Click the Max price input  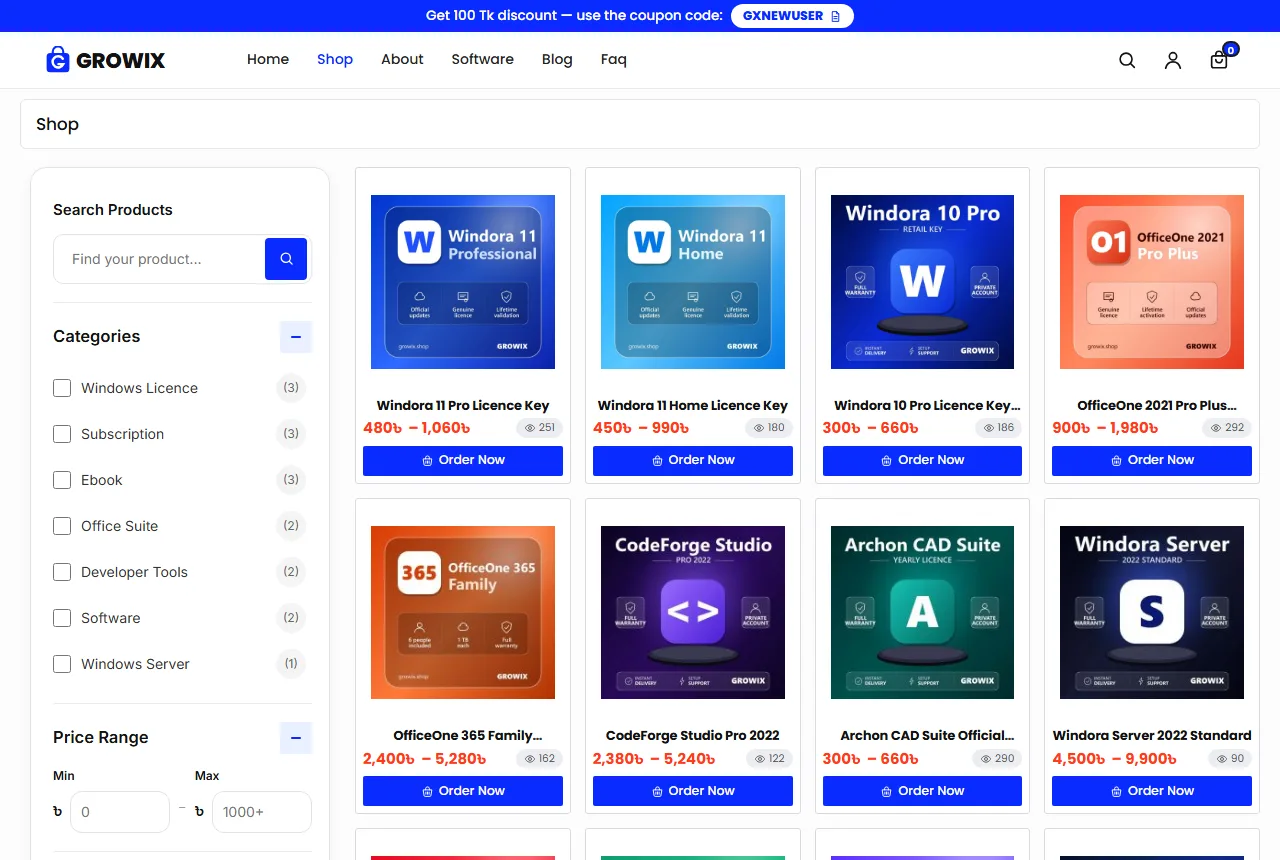coord(262,812)
